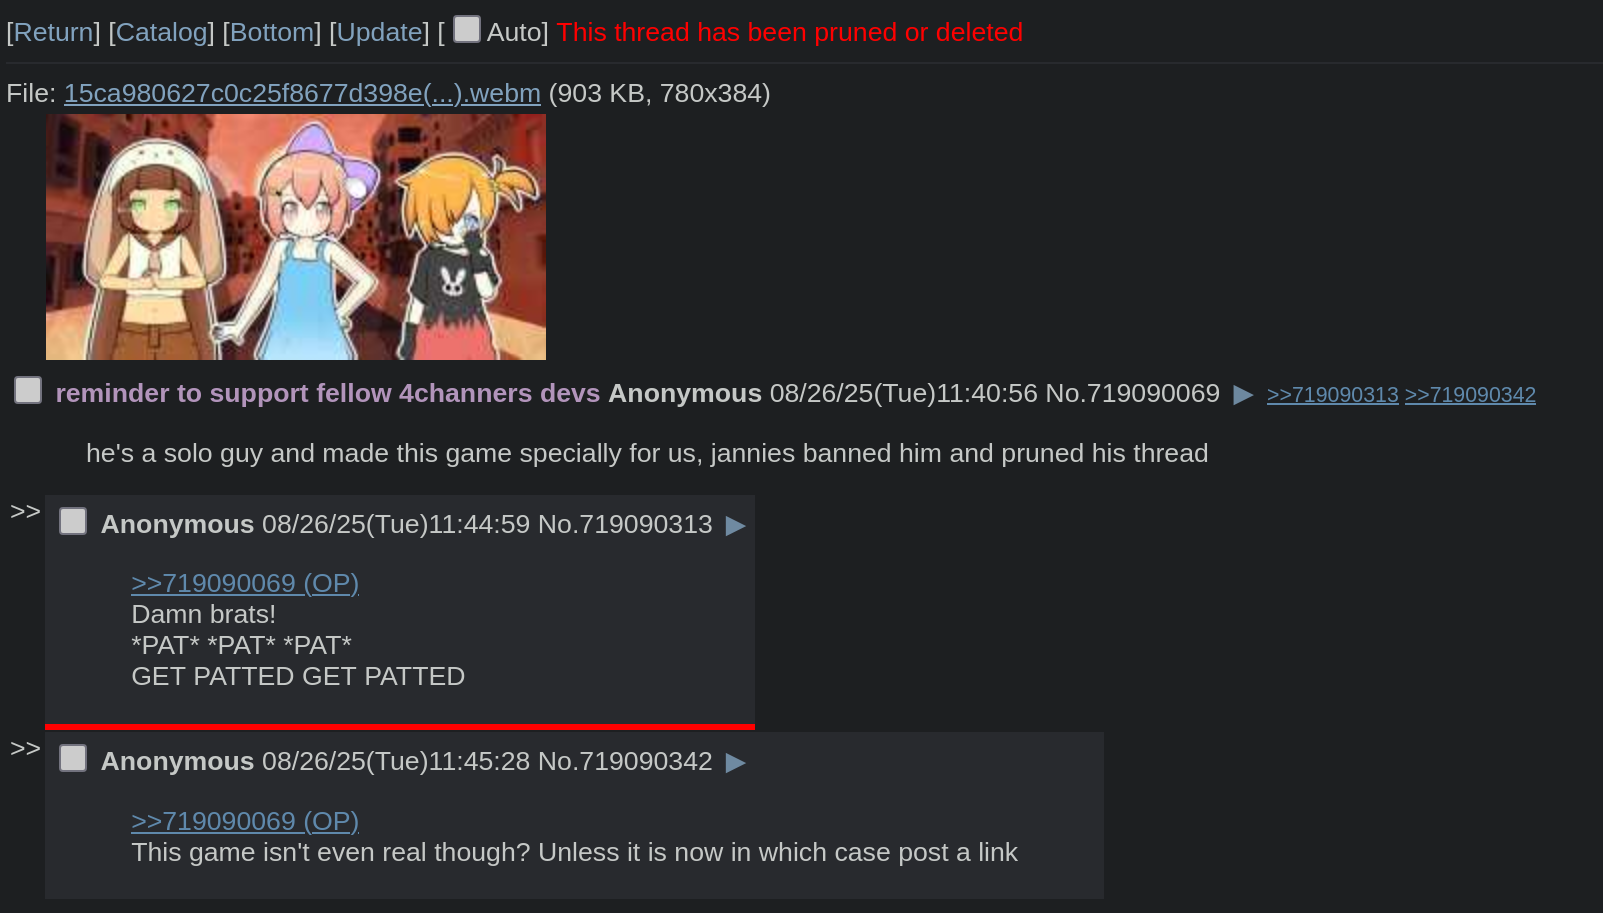This screenshot has height=913, width=1603.
Task: Follow backlink >>719090313 in OP header
Action: pos(1332,395)
